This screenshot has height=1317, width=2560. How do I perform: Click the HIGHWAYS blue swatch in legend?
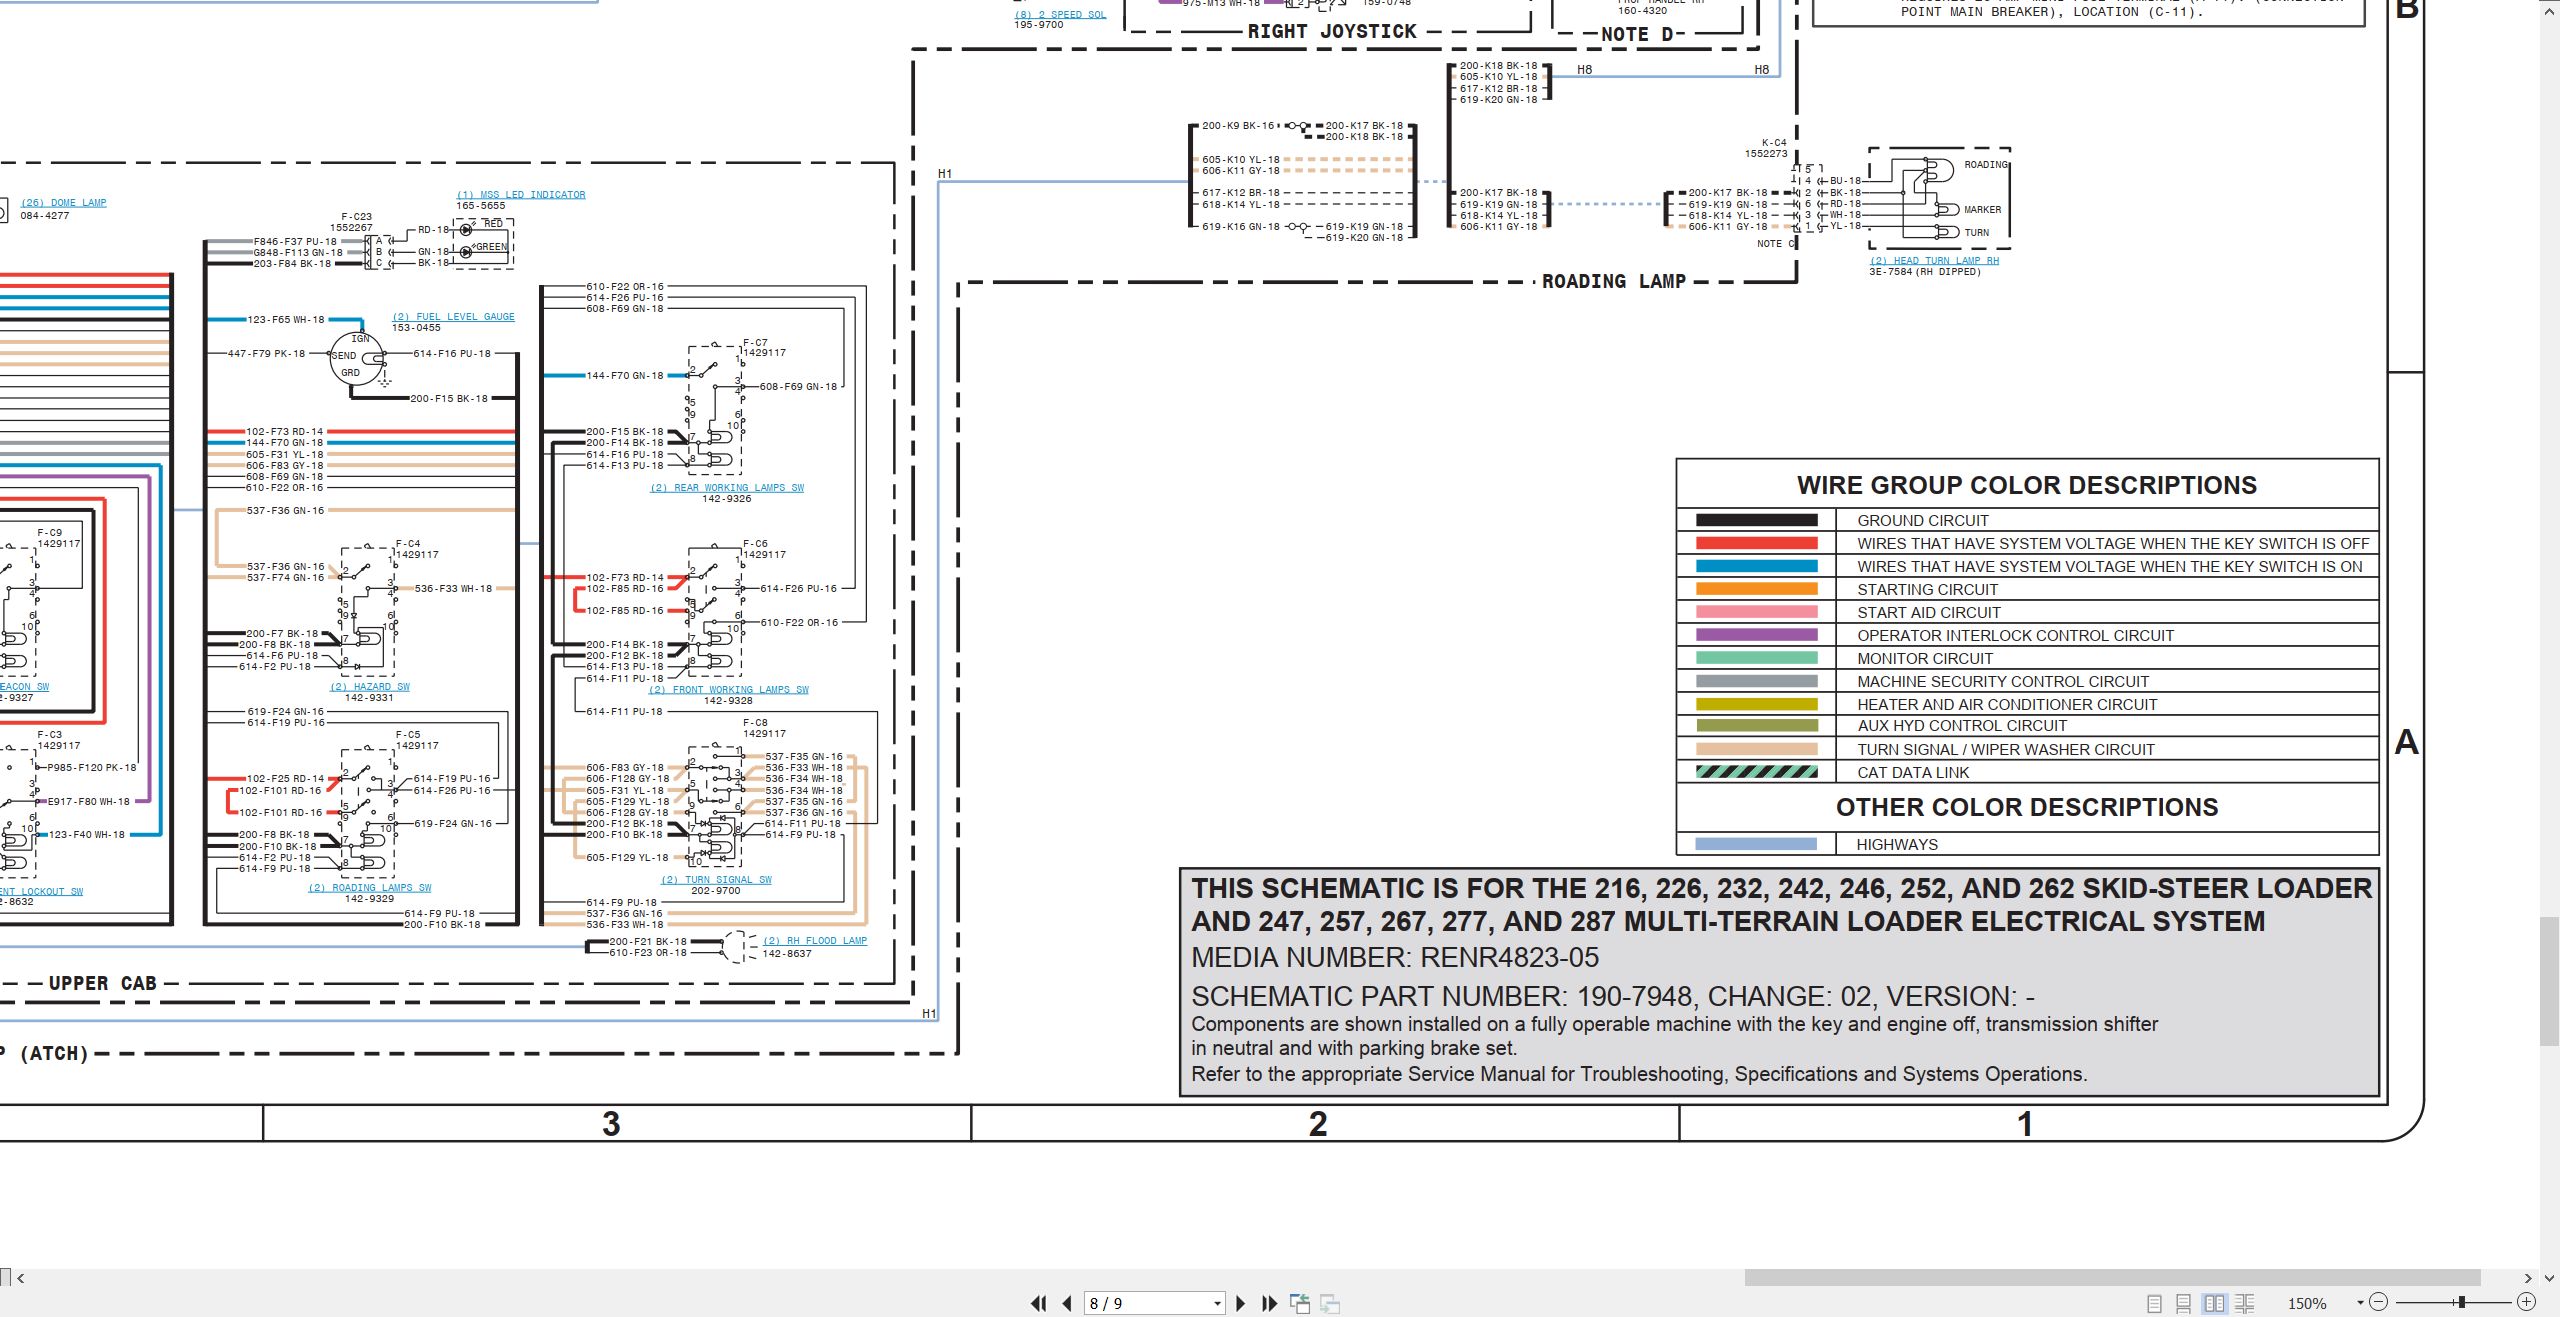pyautogui.click(x=1756, y=844)
